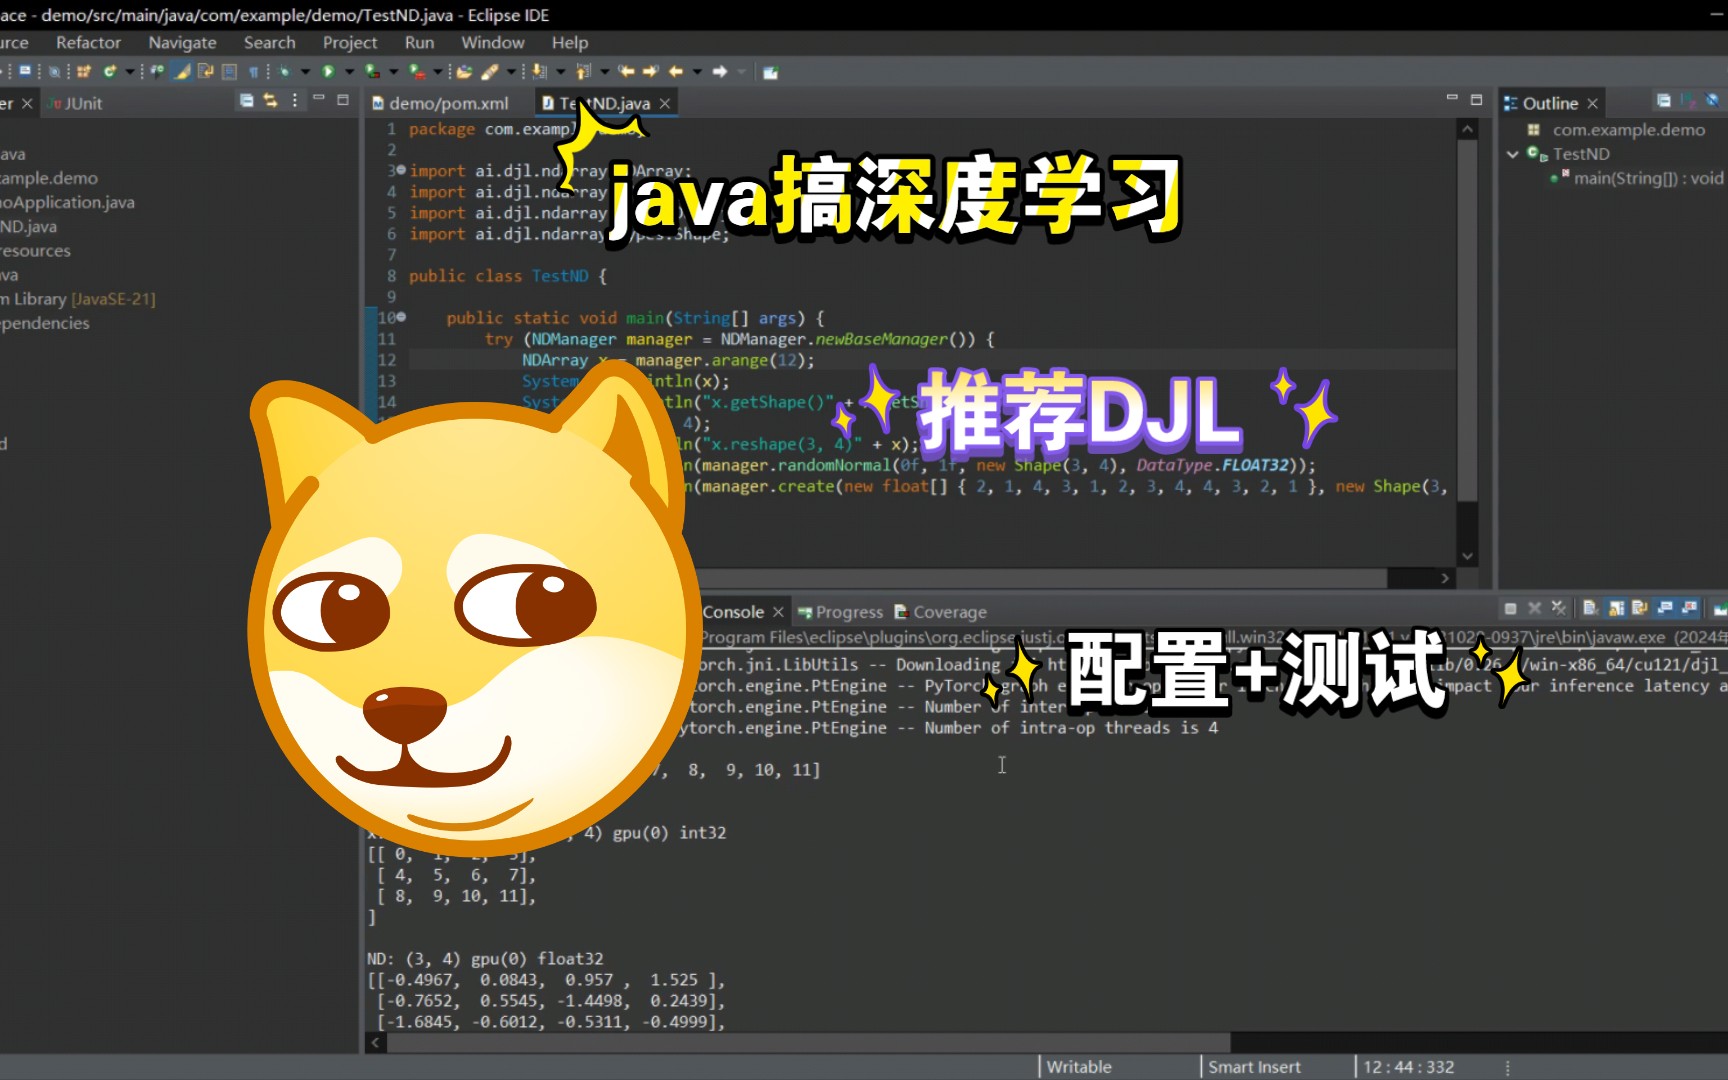The image size is (1728, 1080).
Task: Open the Refactor menu
Action: click(x=88, y=42)
